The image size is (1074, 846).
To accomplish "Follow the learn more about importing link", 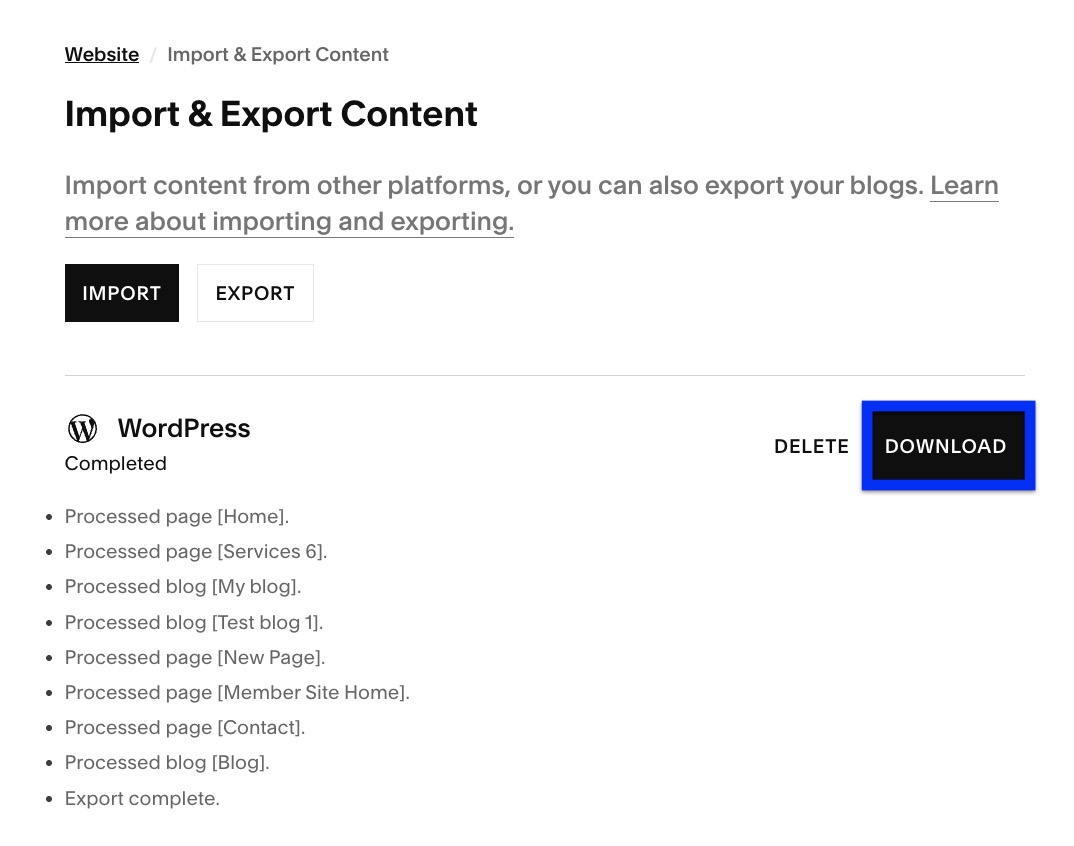I will click(x=532, y=203).
